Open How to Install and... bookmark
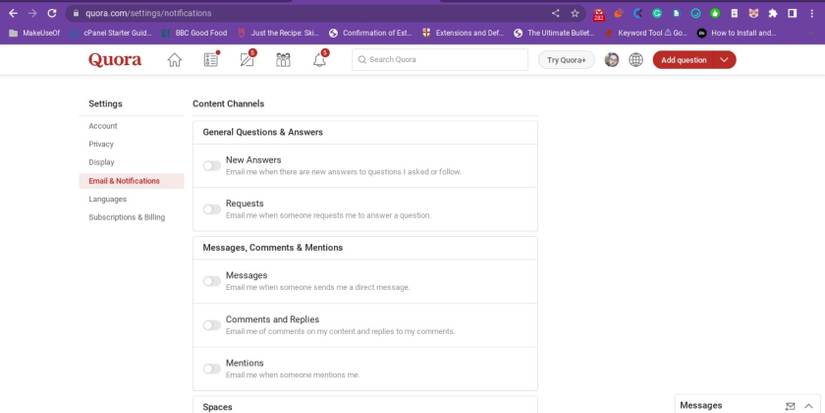 tap(737, 33)
